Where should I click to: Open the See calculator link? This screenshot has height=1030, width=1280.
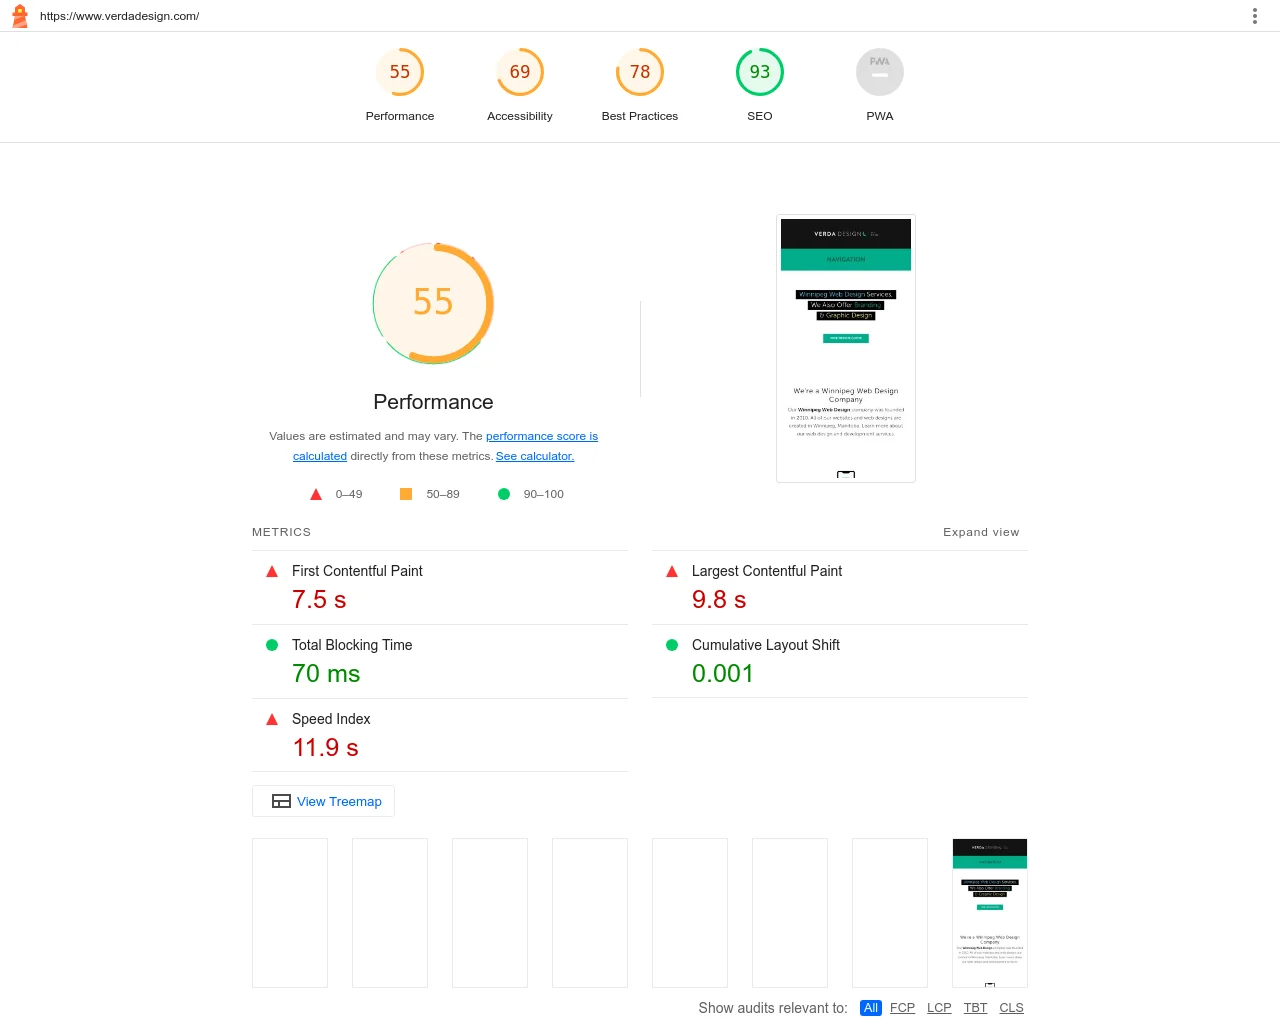pyautogui.click(x=535, y=456)
